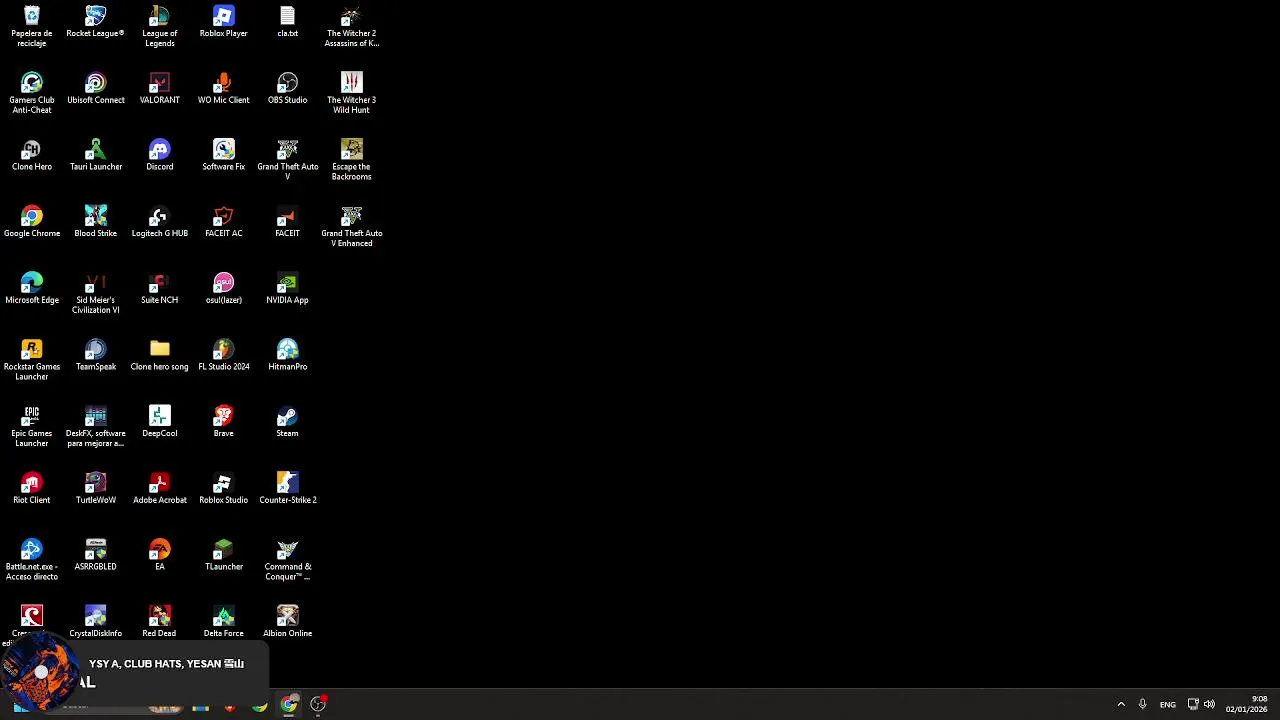Viewport: 1280px width, 720px height.
Task: Click the TurtleWoW desktop shortcut
Action: pyautogui.click(x=96, y=489)
